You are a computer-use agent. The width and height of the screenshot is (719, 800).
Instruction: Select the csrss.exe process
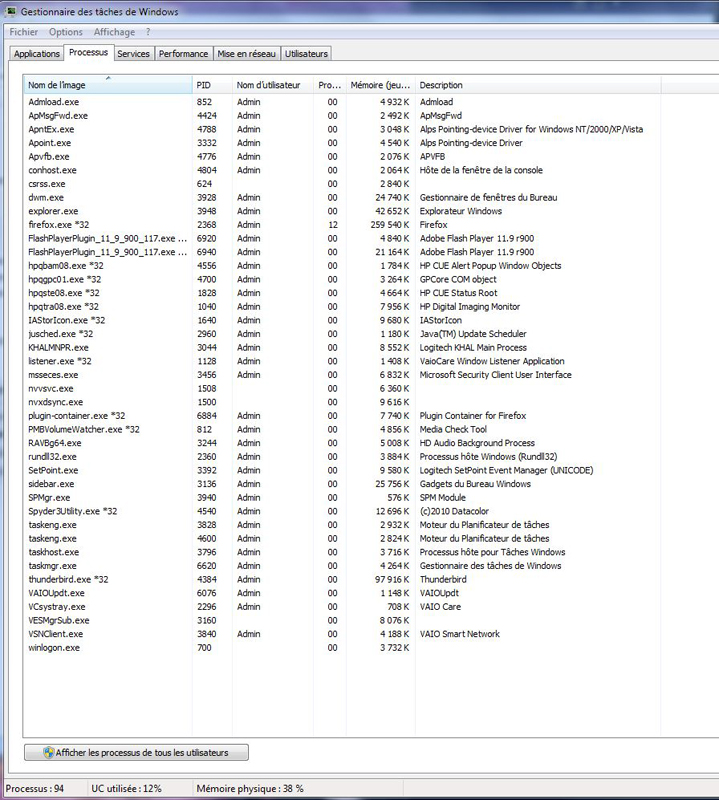tap(344, 184)
